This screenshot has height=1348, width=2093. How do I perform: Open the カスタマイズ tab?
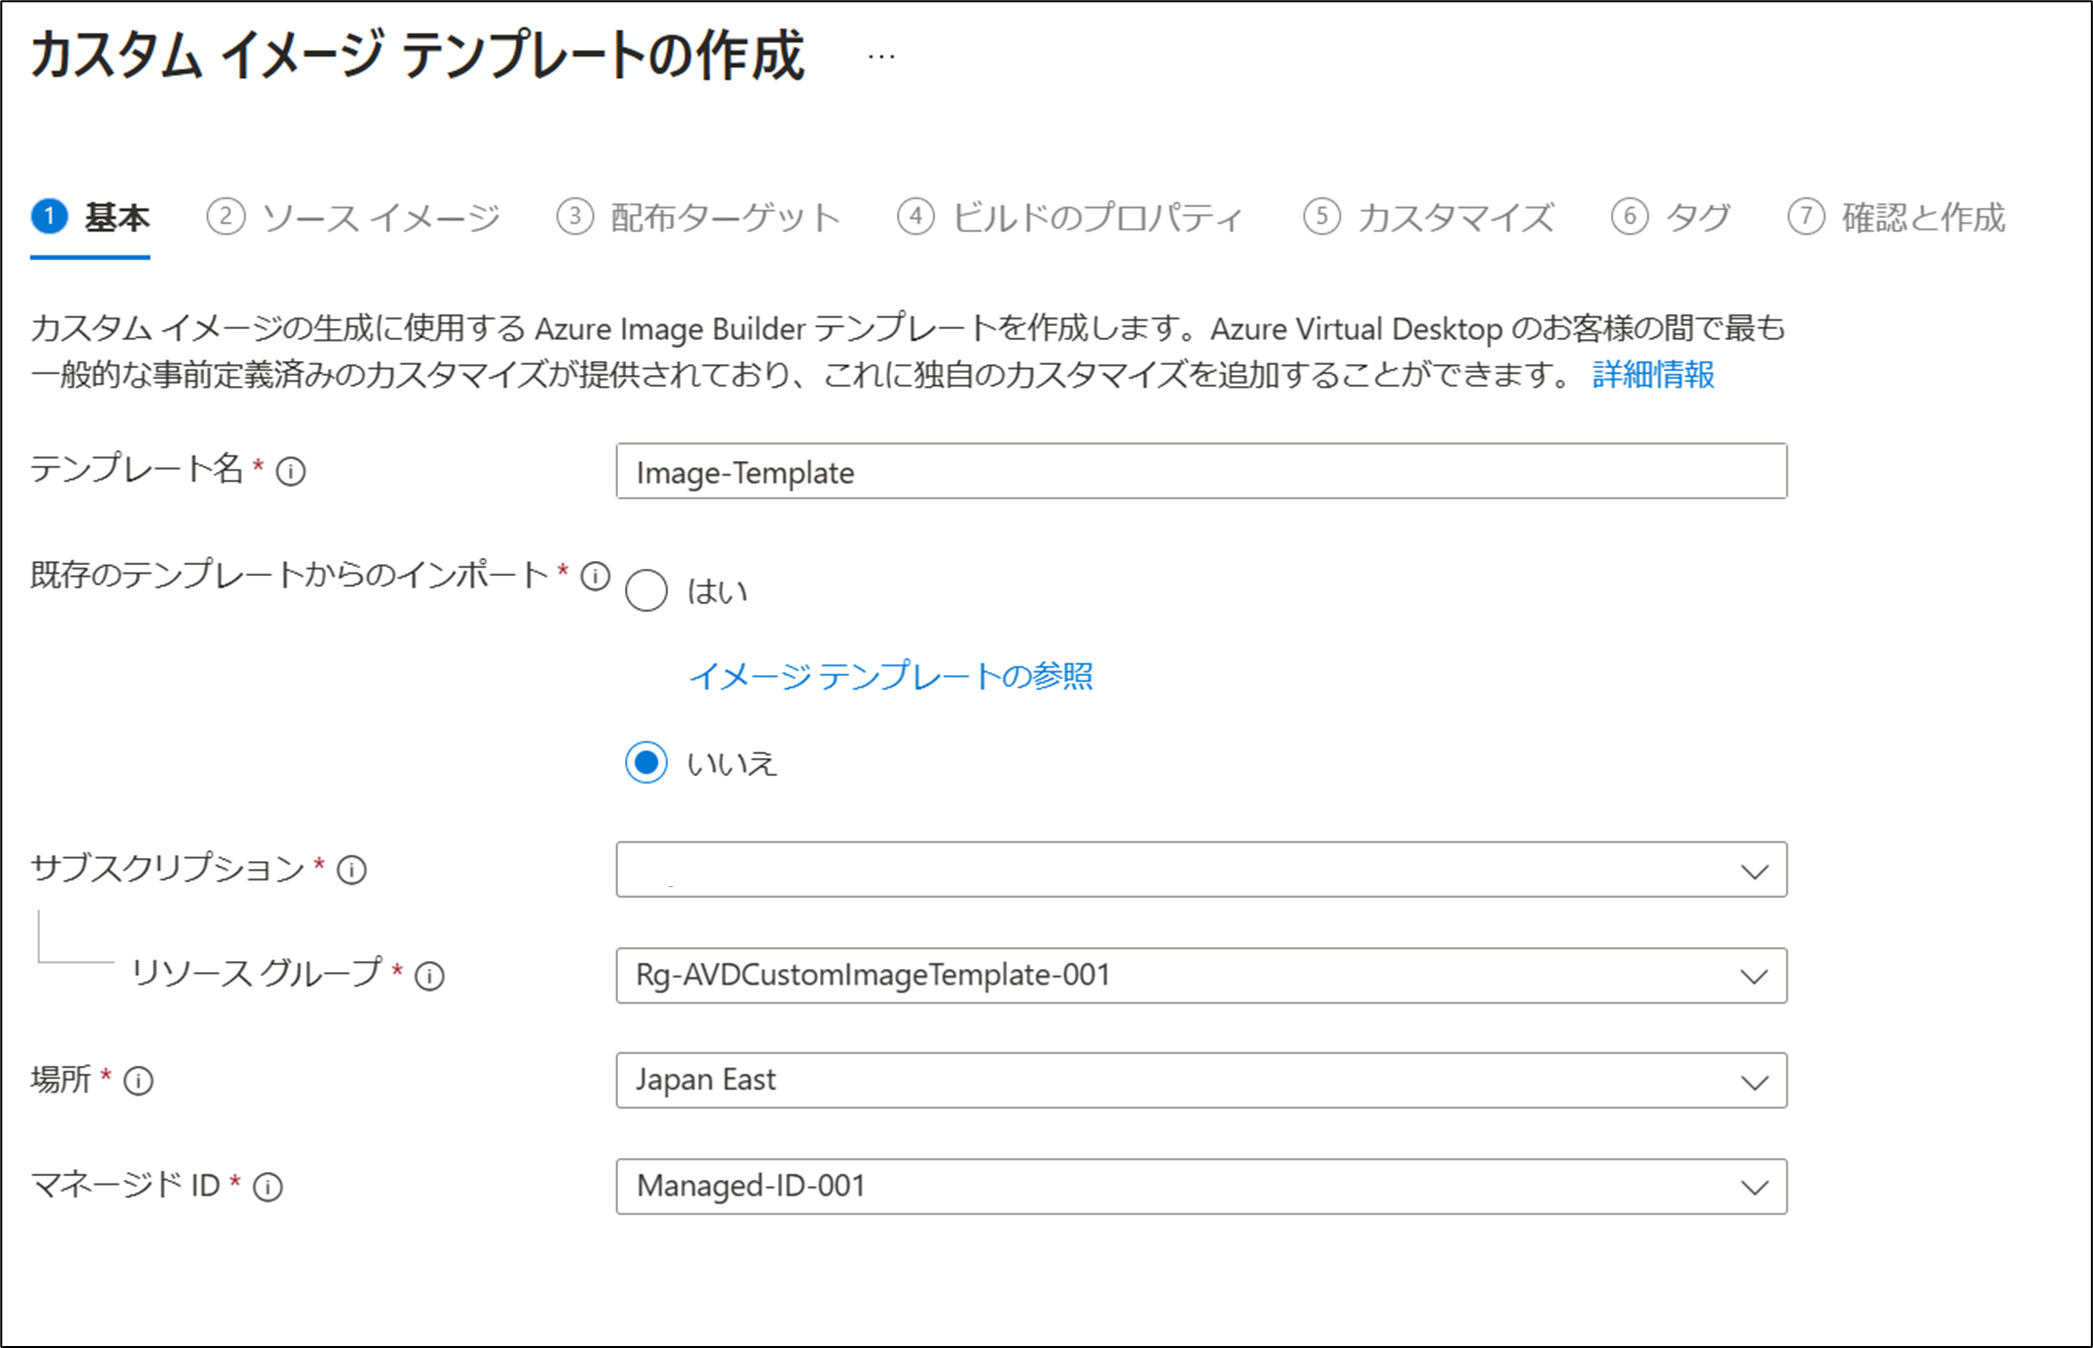(1429, 217)
